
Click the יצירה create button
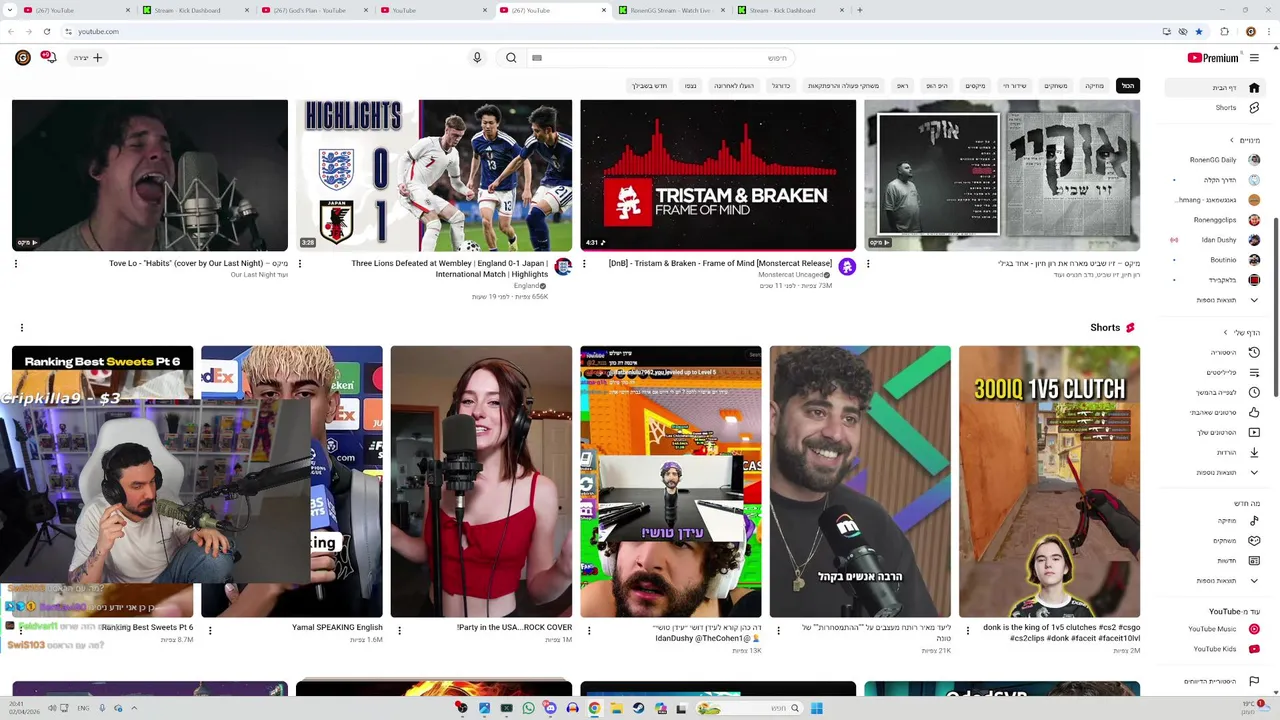pos(88,58)
